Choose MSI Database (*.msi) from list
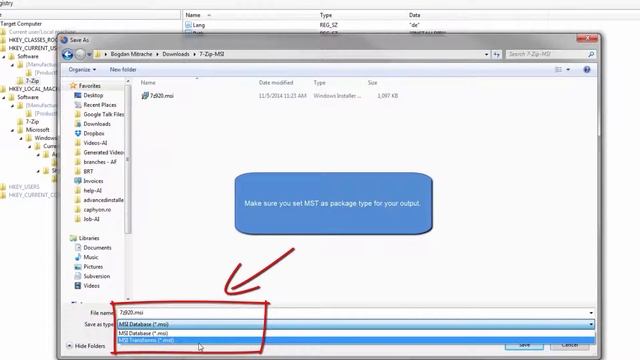Viewport: 640px width, 360px height. click(356, 333)
